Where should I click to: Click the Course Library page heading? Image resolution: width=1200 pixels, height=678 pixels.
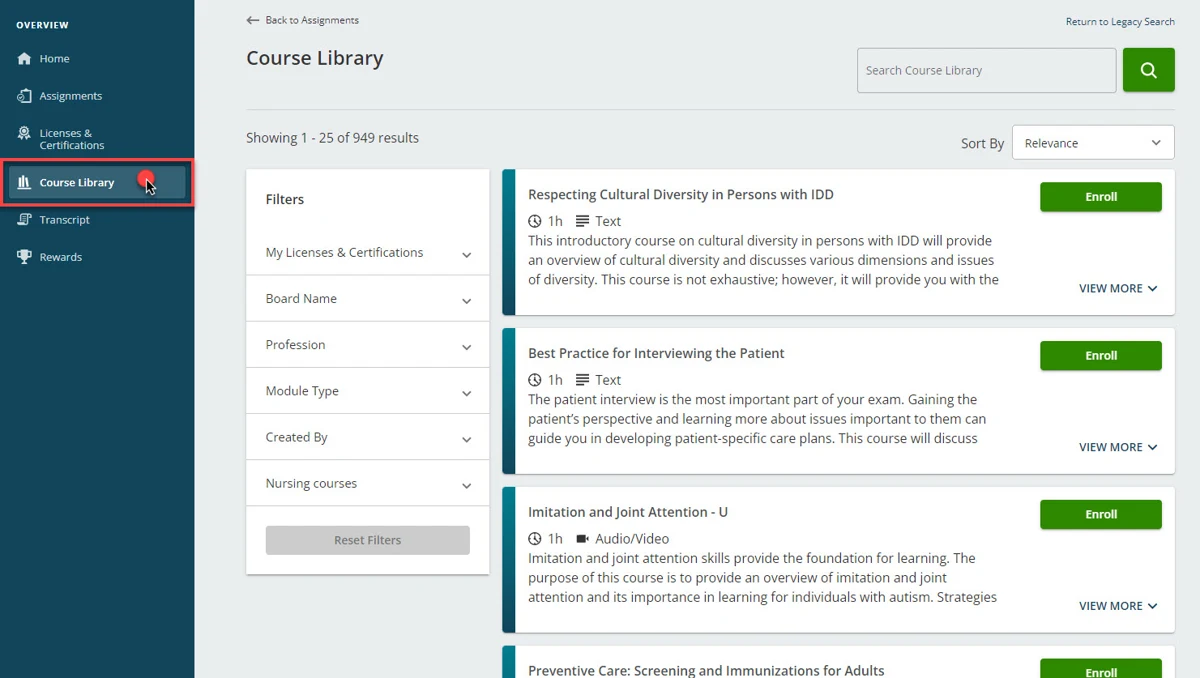point(315,58)
